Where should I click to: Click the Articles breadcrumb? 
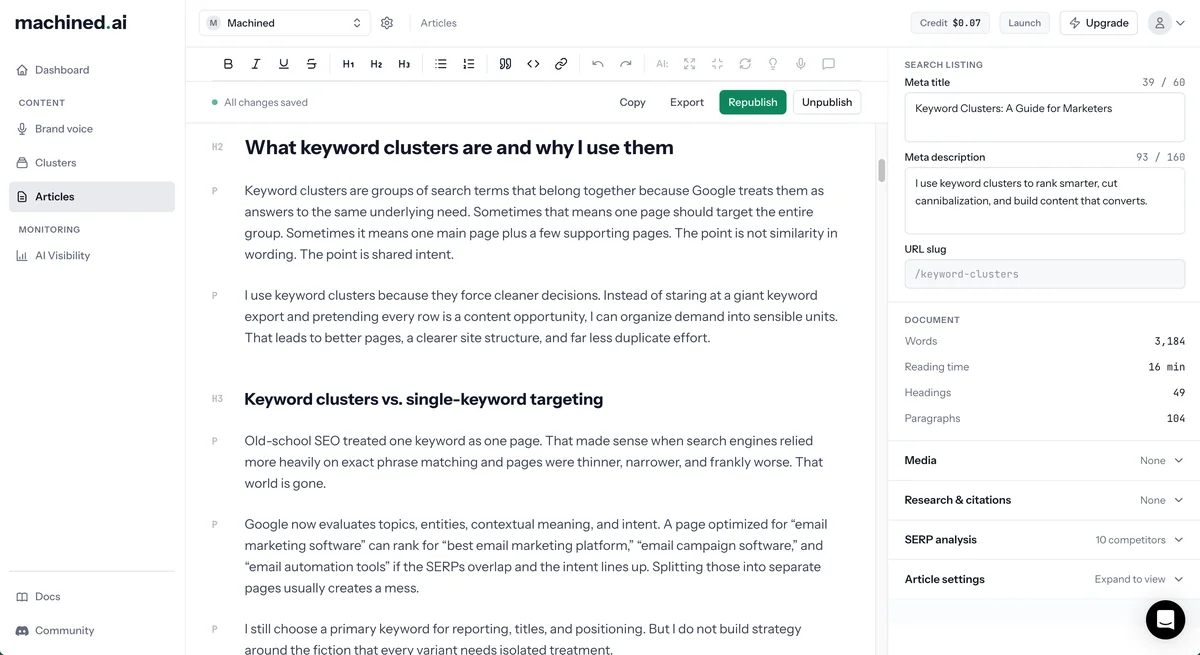coord(438,23)
